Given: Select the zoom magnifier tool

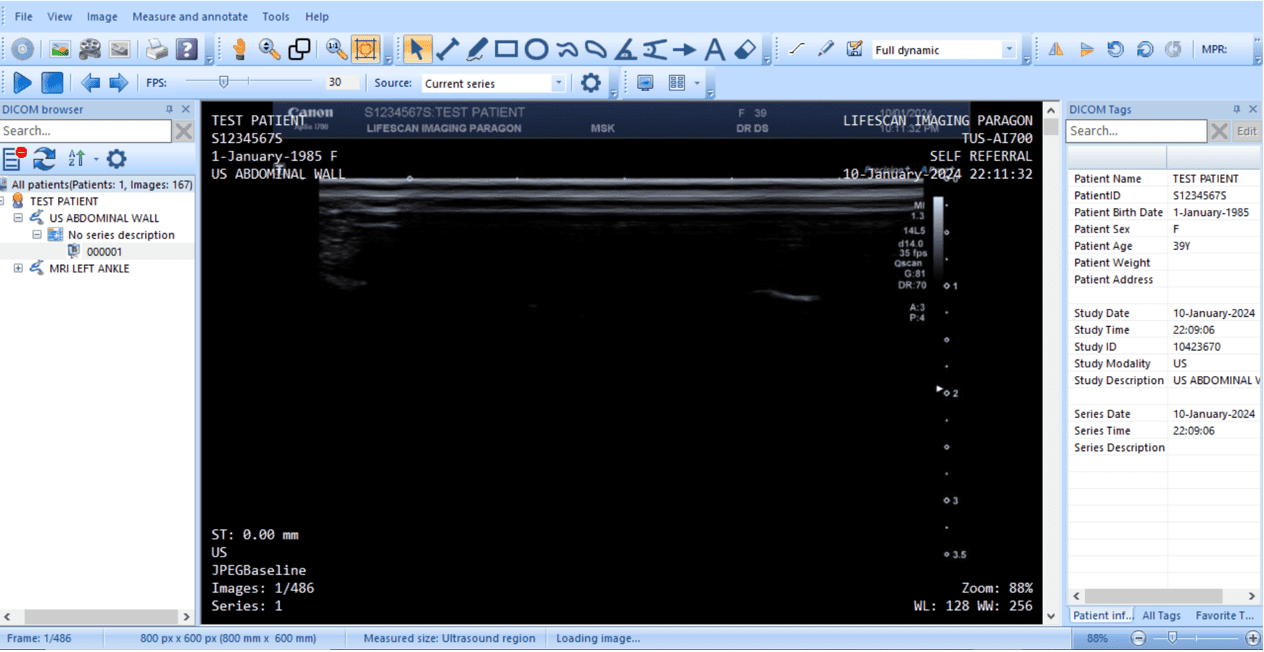Looking at the screenshot, I should pos(269,49).
